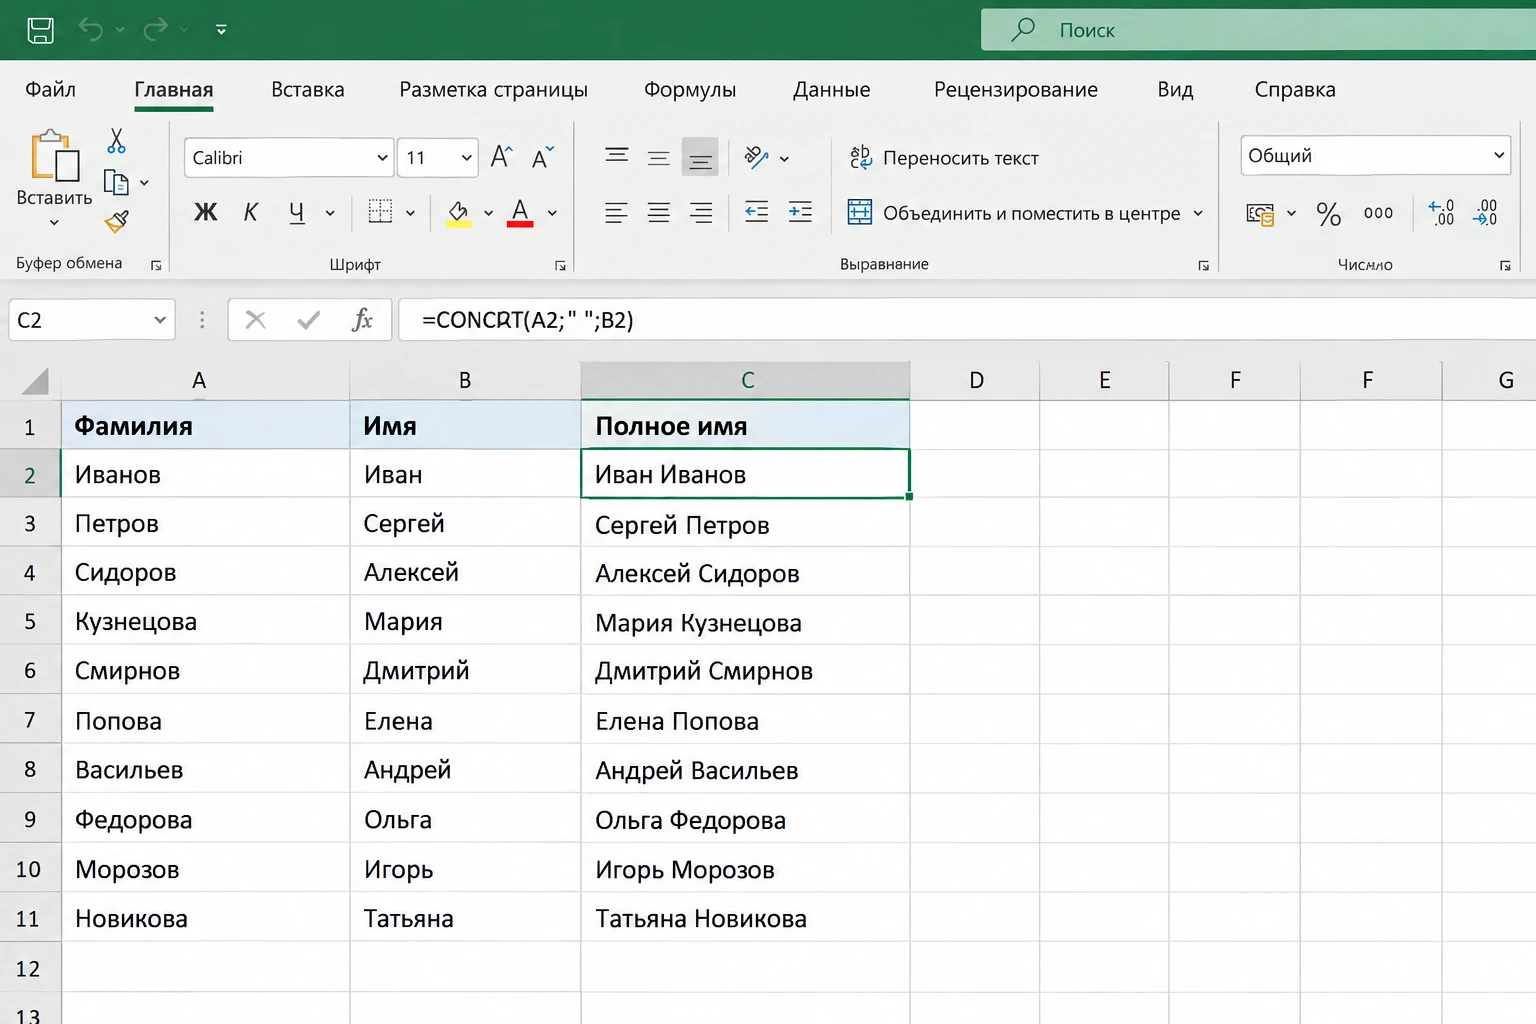
Task: Click the Поиск search field
Action: [x=1258, y=30]
